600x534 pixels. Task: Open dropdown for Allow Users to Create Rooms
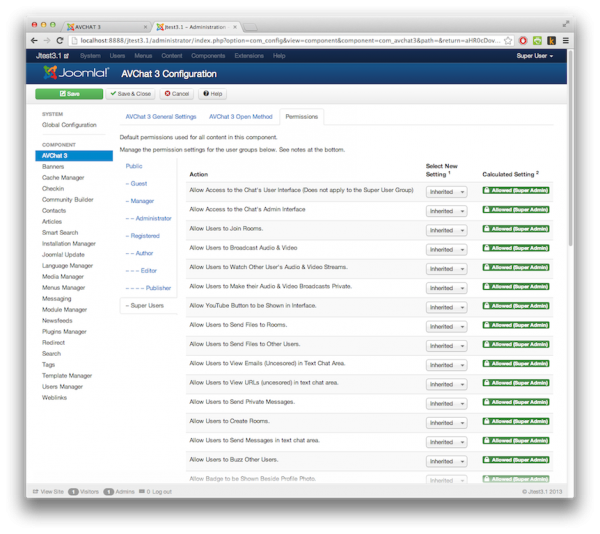(x=447, y=423)
